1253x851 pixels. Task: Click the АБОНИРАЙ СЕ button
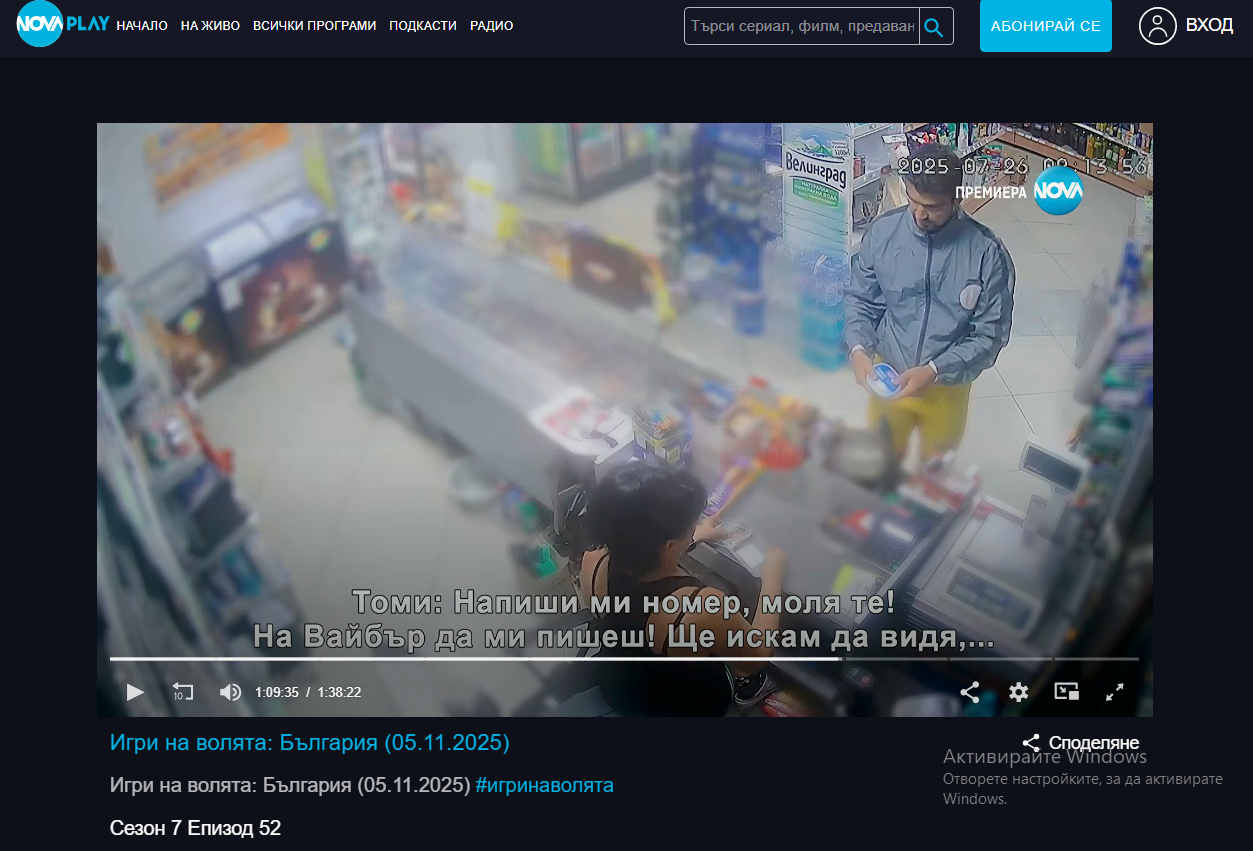1045,26
